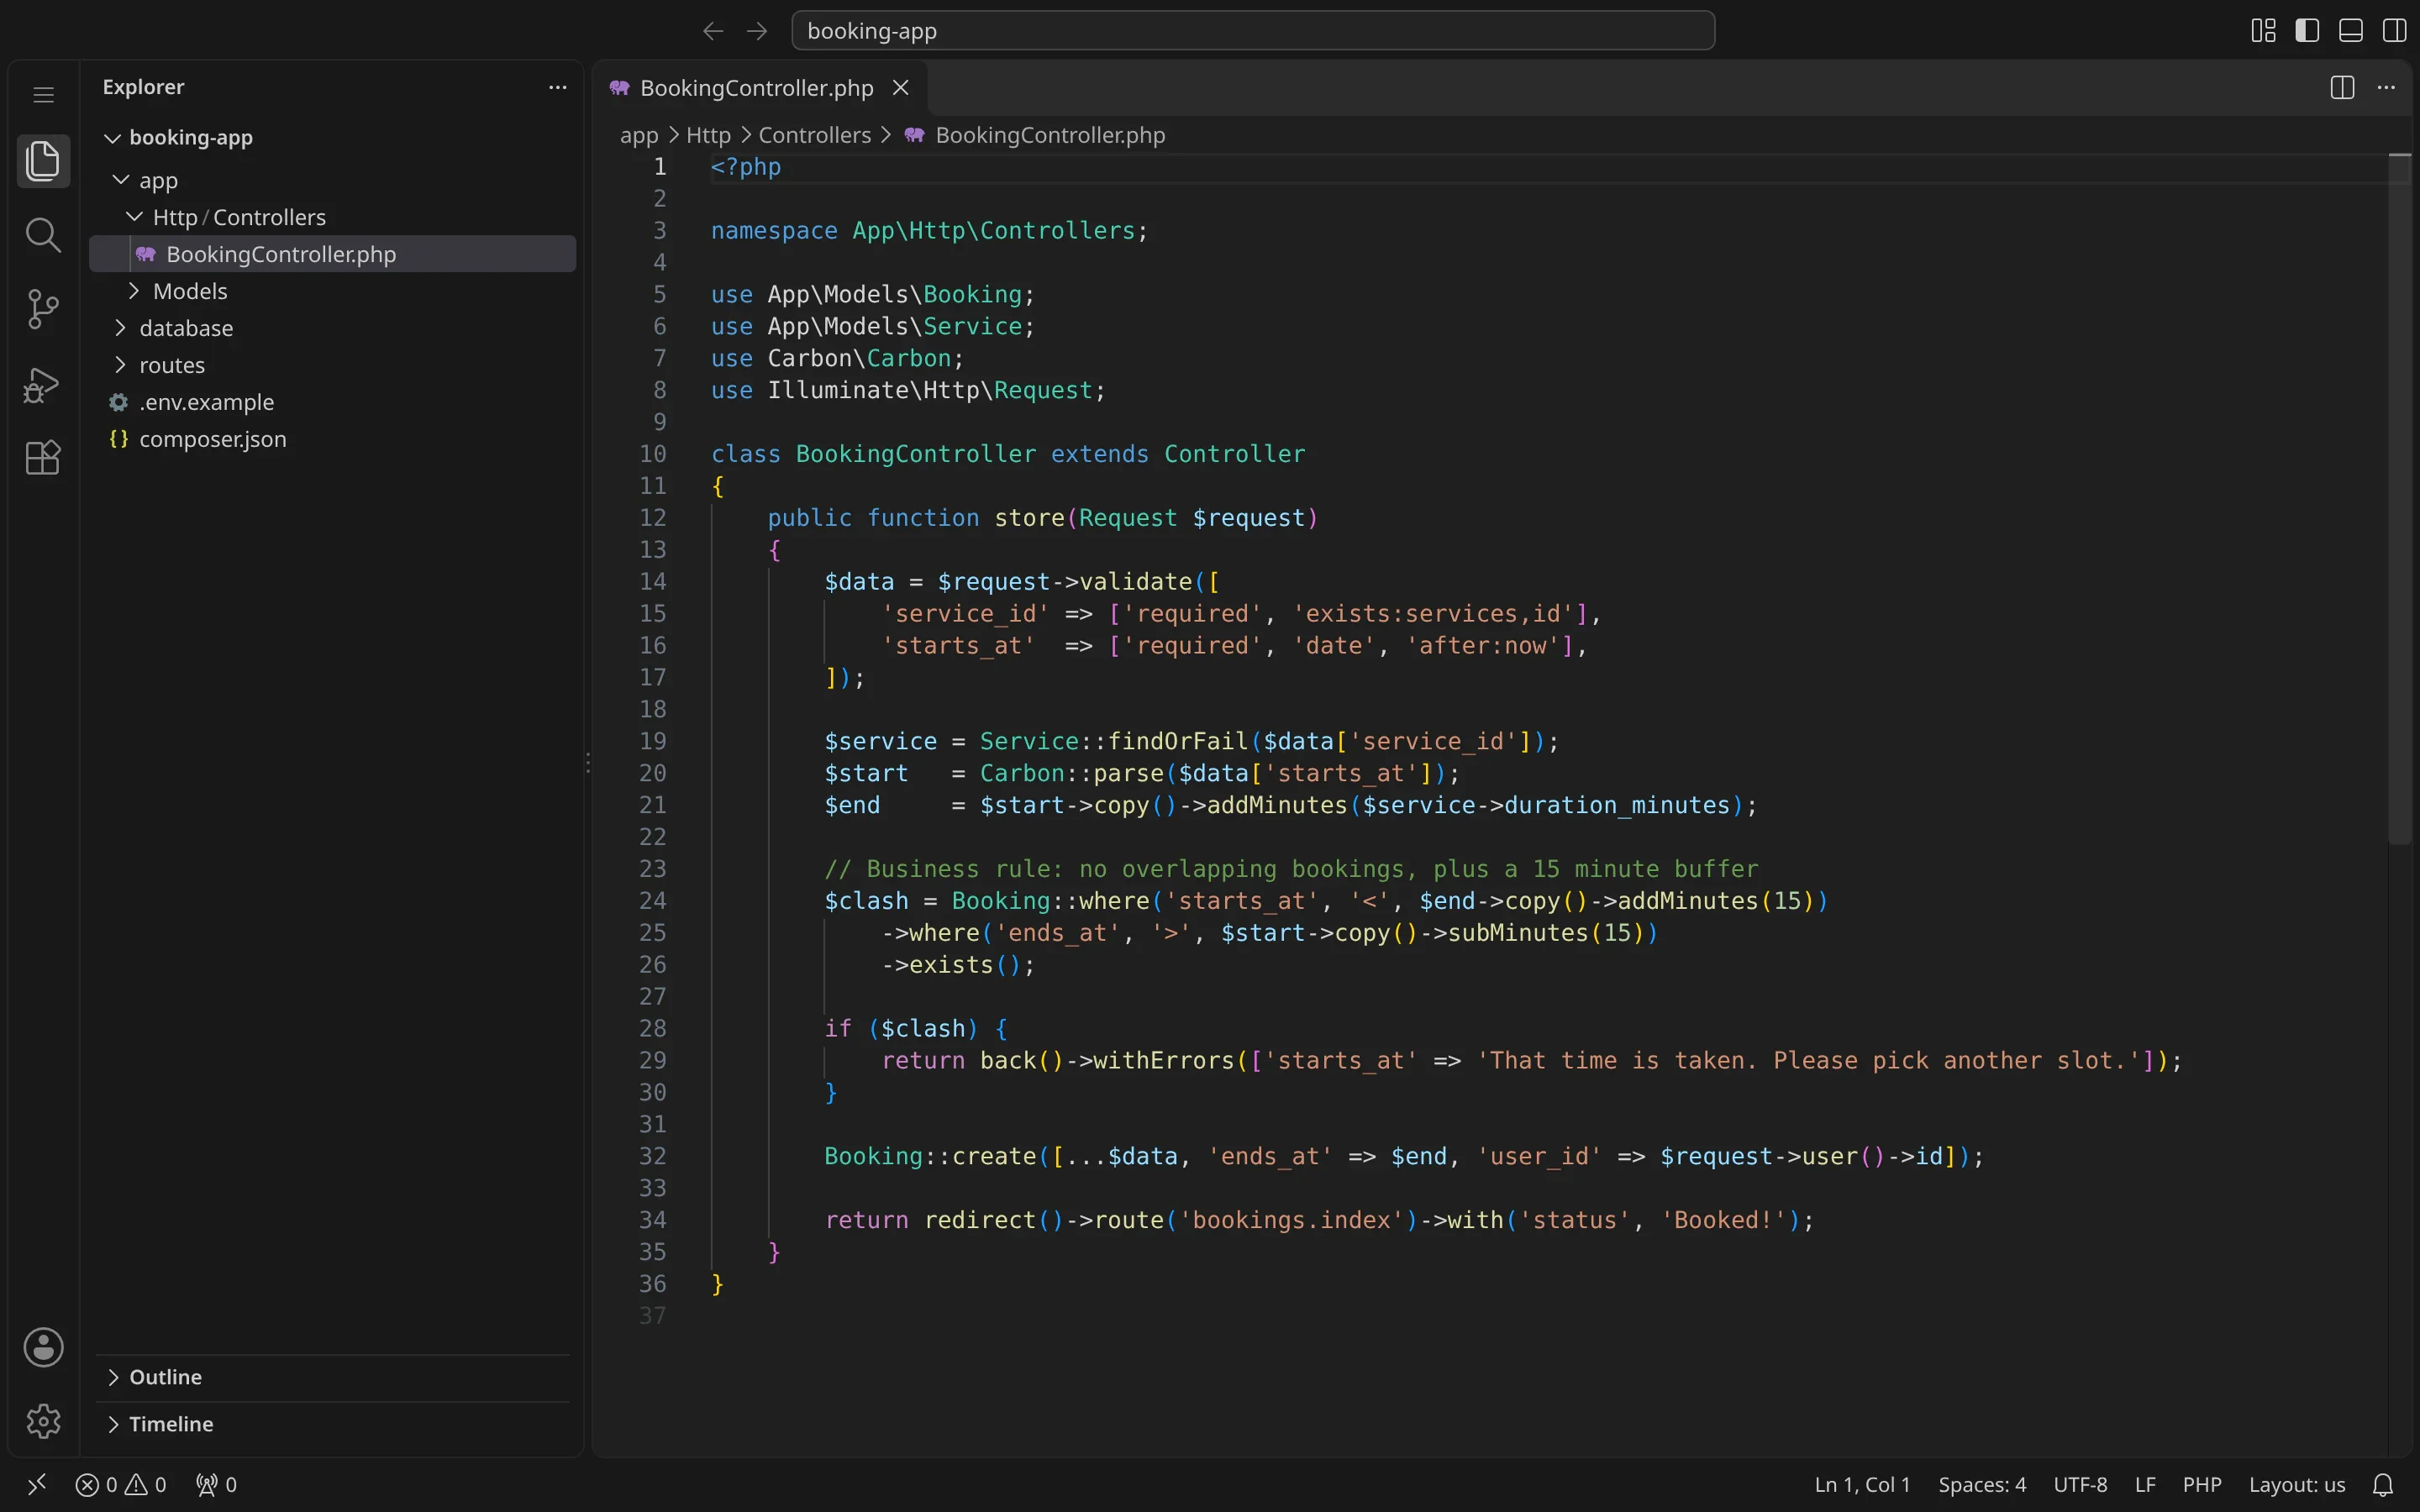Open Customize Layout button
The image size is (2420, 1512).
click(x=2263, y=31)
